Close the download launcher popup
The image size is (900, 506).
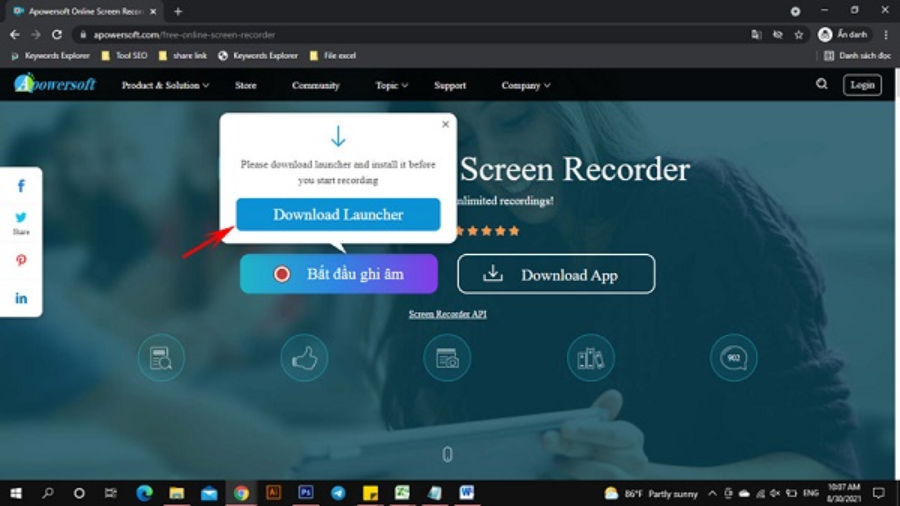(445, 124)
